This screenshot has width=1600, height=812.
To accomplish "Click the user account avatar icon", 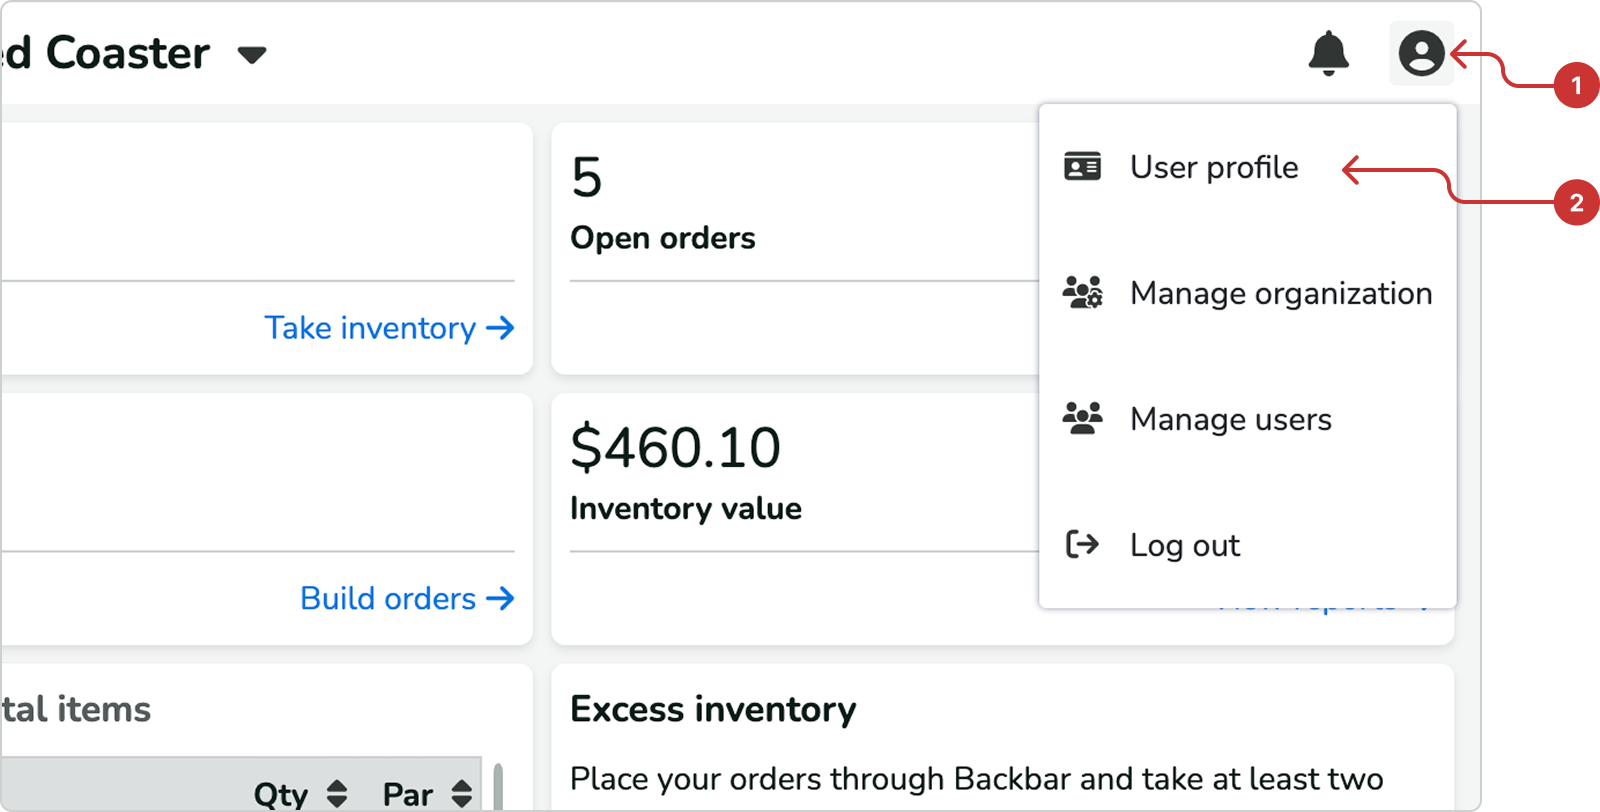I will coord(1421,53).
